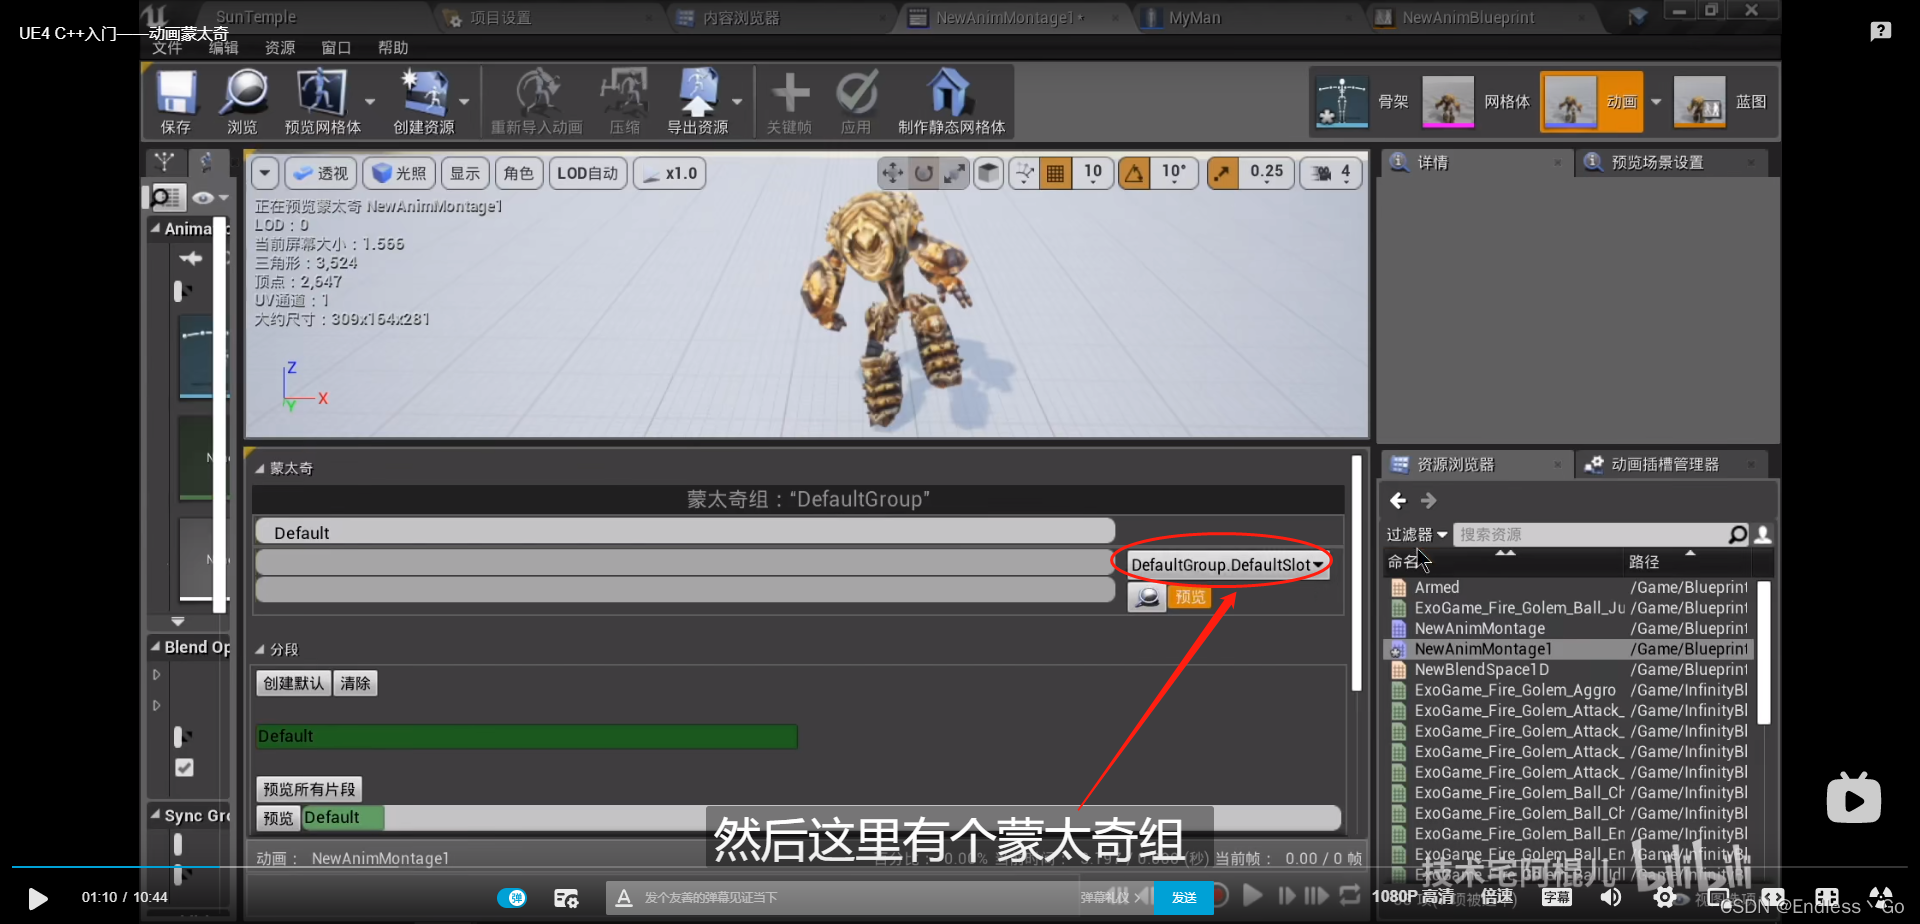The width and height of the screenshot is (1920, 924).
Task: Click 创建默认 button
Action: [x=294, y=683]
